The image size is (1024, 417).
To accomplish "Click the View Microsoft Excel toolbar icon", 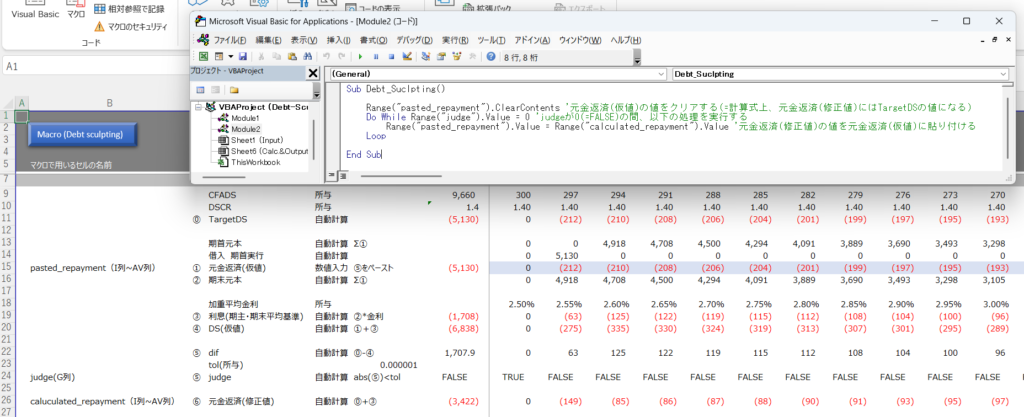I will [x=204, y=57].
